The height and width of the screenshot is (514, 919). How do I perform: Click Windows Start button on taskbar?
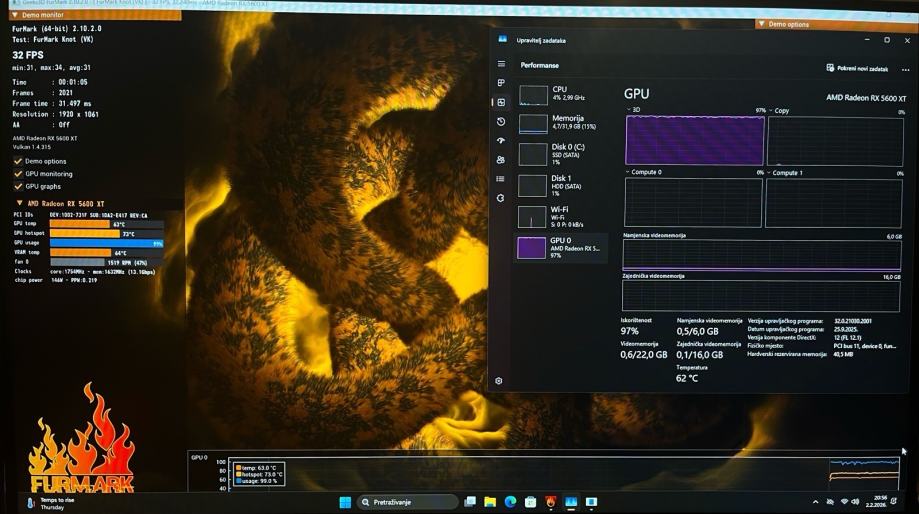345,502
